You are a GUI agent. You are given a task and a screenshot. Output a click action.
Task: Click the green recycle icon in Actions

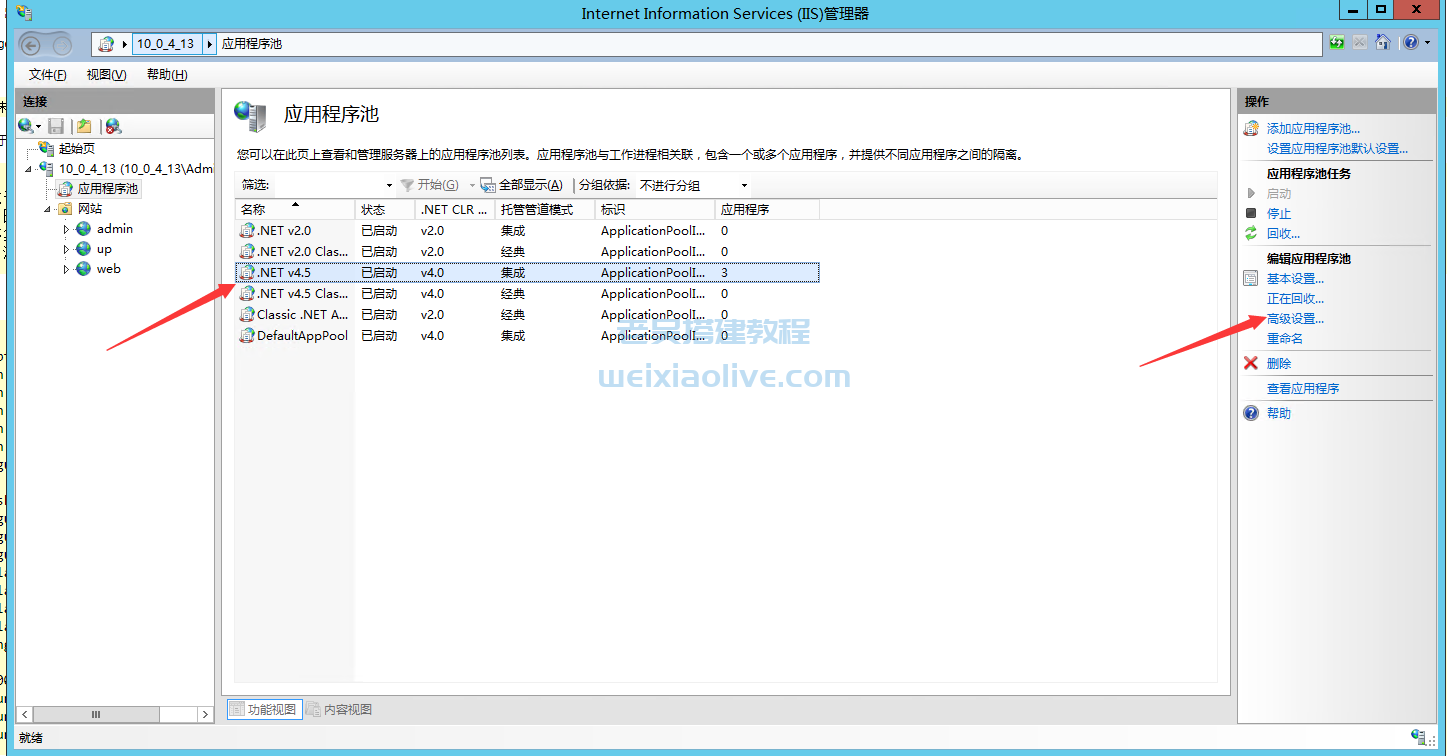[1250, 234]
